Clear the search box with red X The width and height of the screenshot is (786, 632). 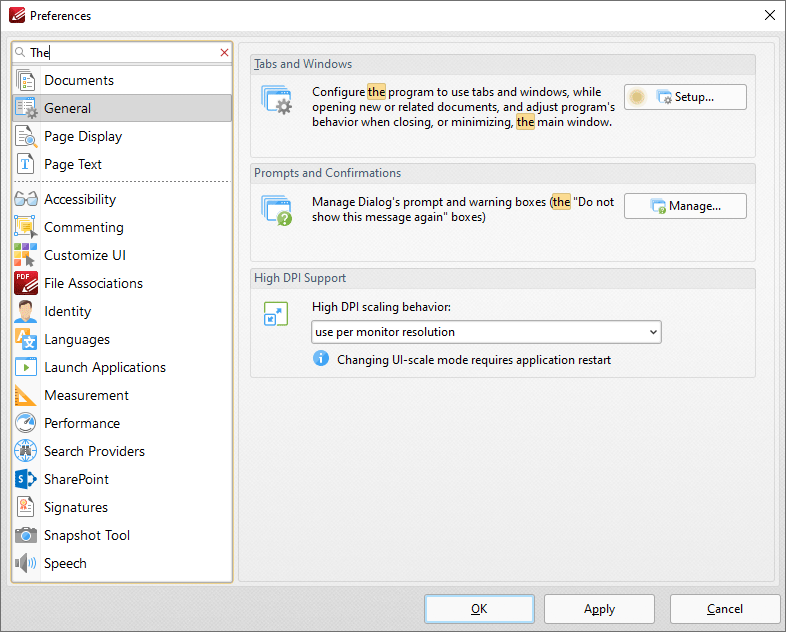[225, 53]
